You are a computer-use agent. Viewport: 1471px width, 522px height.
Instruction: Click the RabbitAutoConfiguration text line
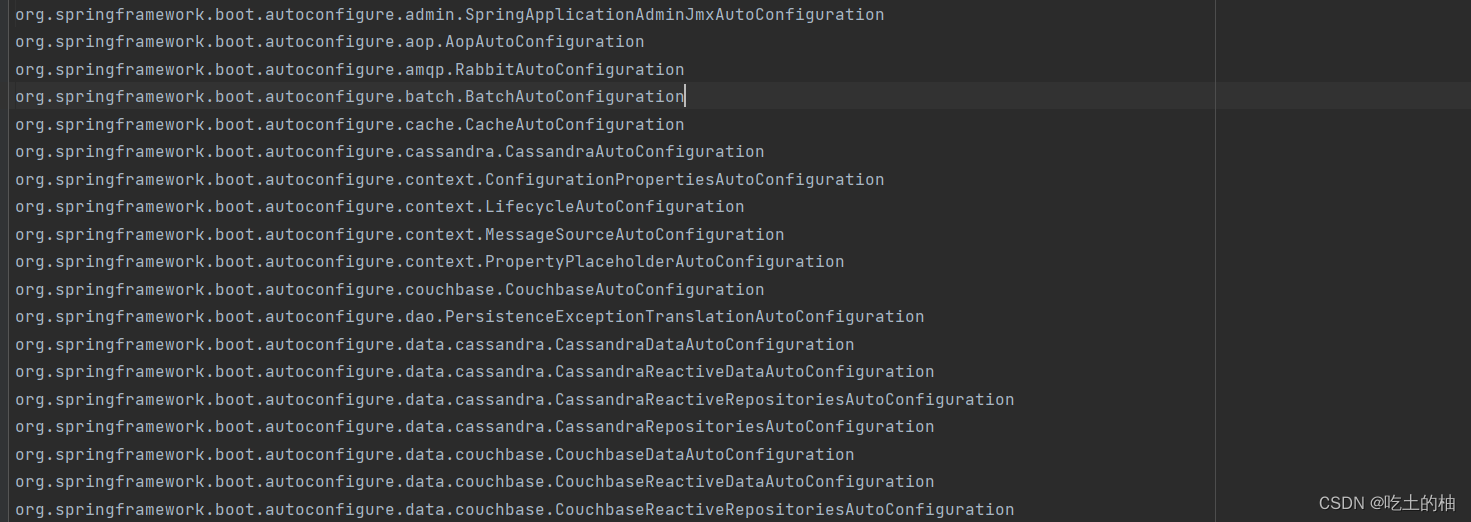(350, 70)
